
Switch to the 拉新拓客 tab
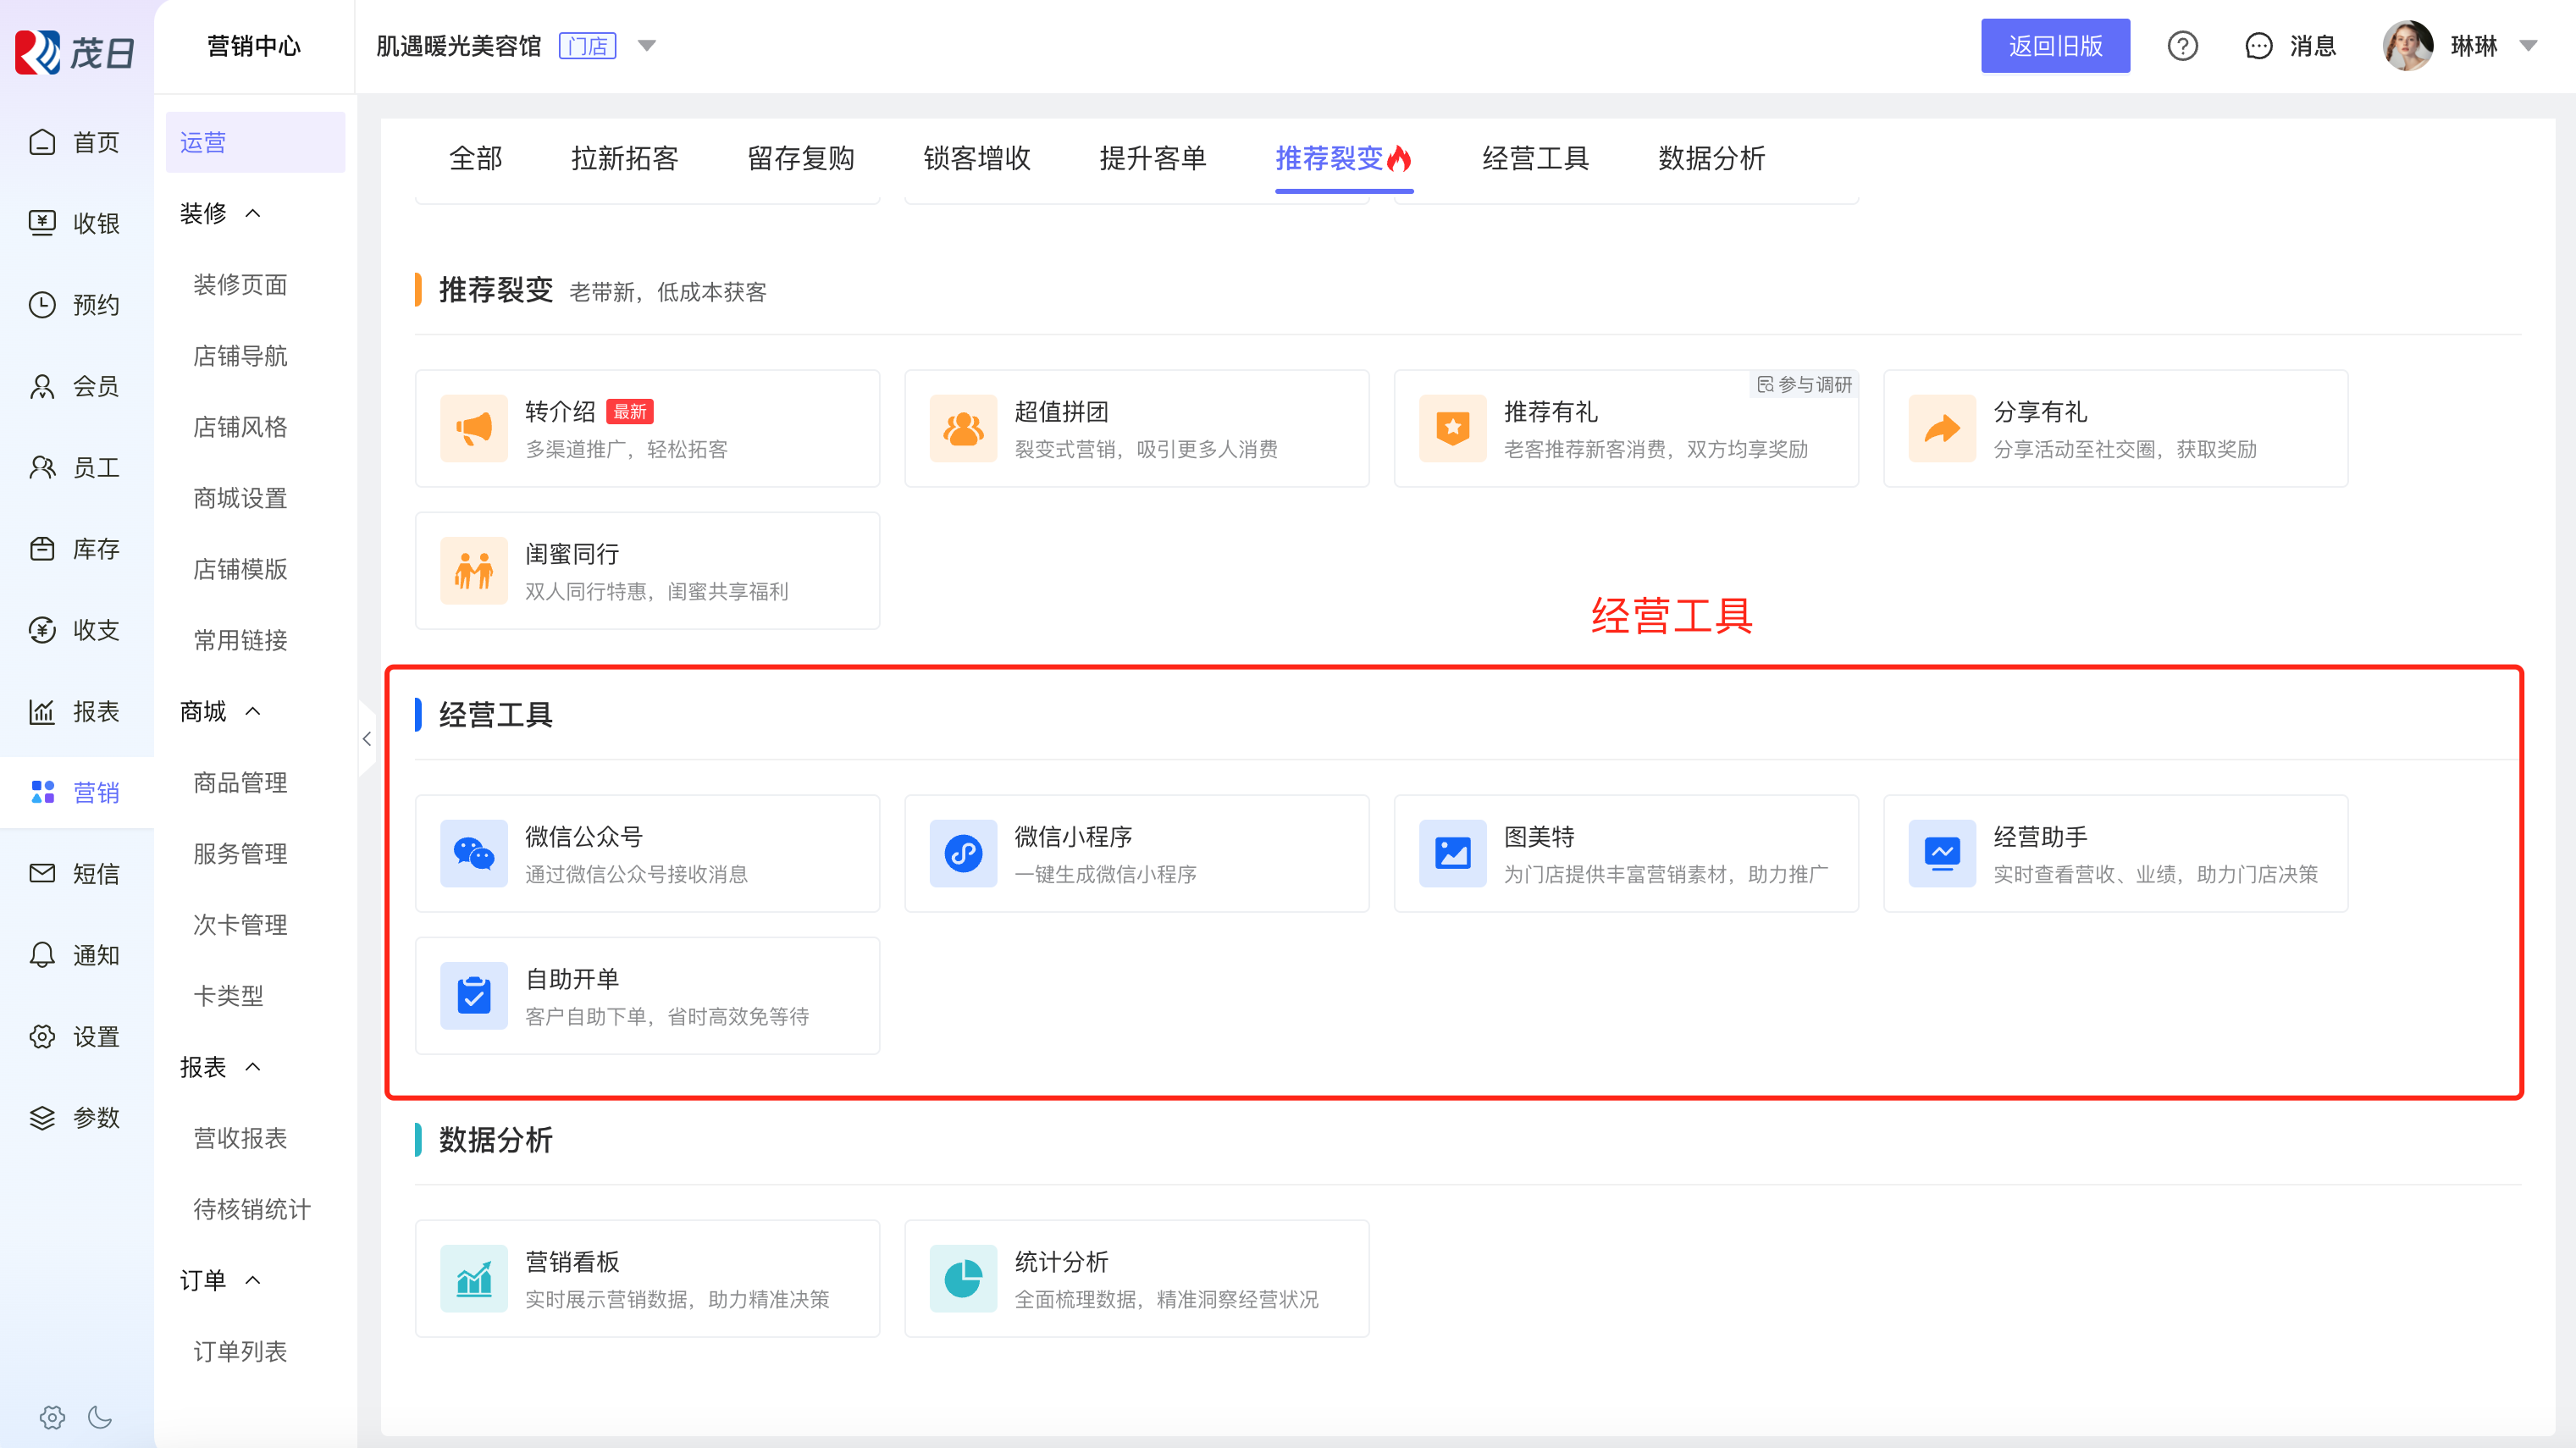(624, 158)
